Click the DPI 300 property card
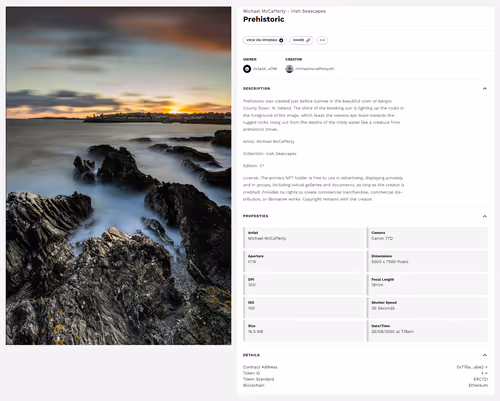500x401 pixels. (x=304, y=284)
